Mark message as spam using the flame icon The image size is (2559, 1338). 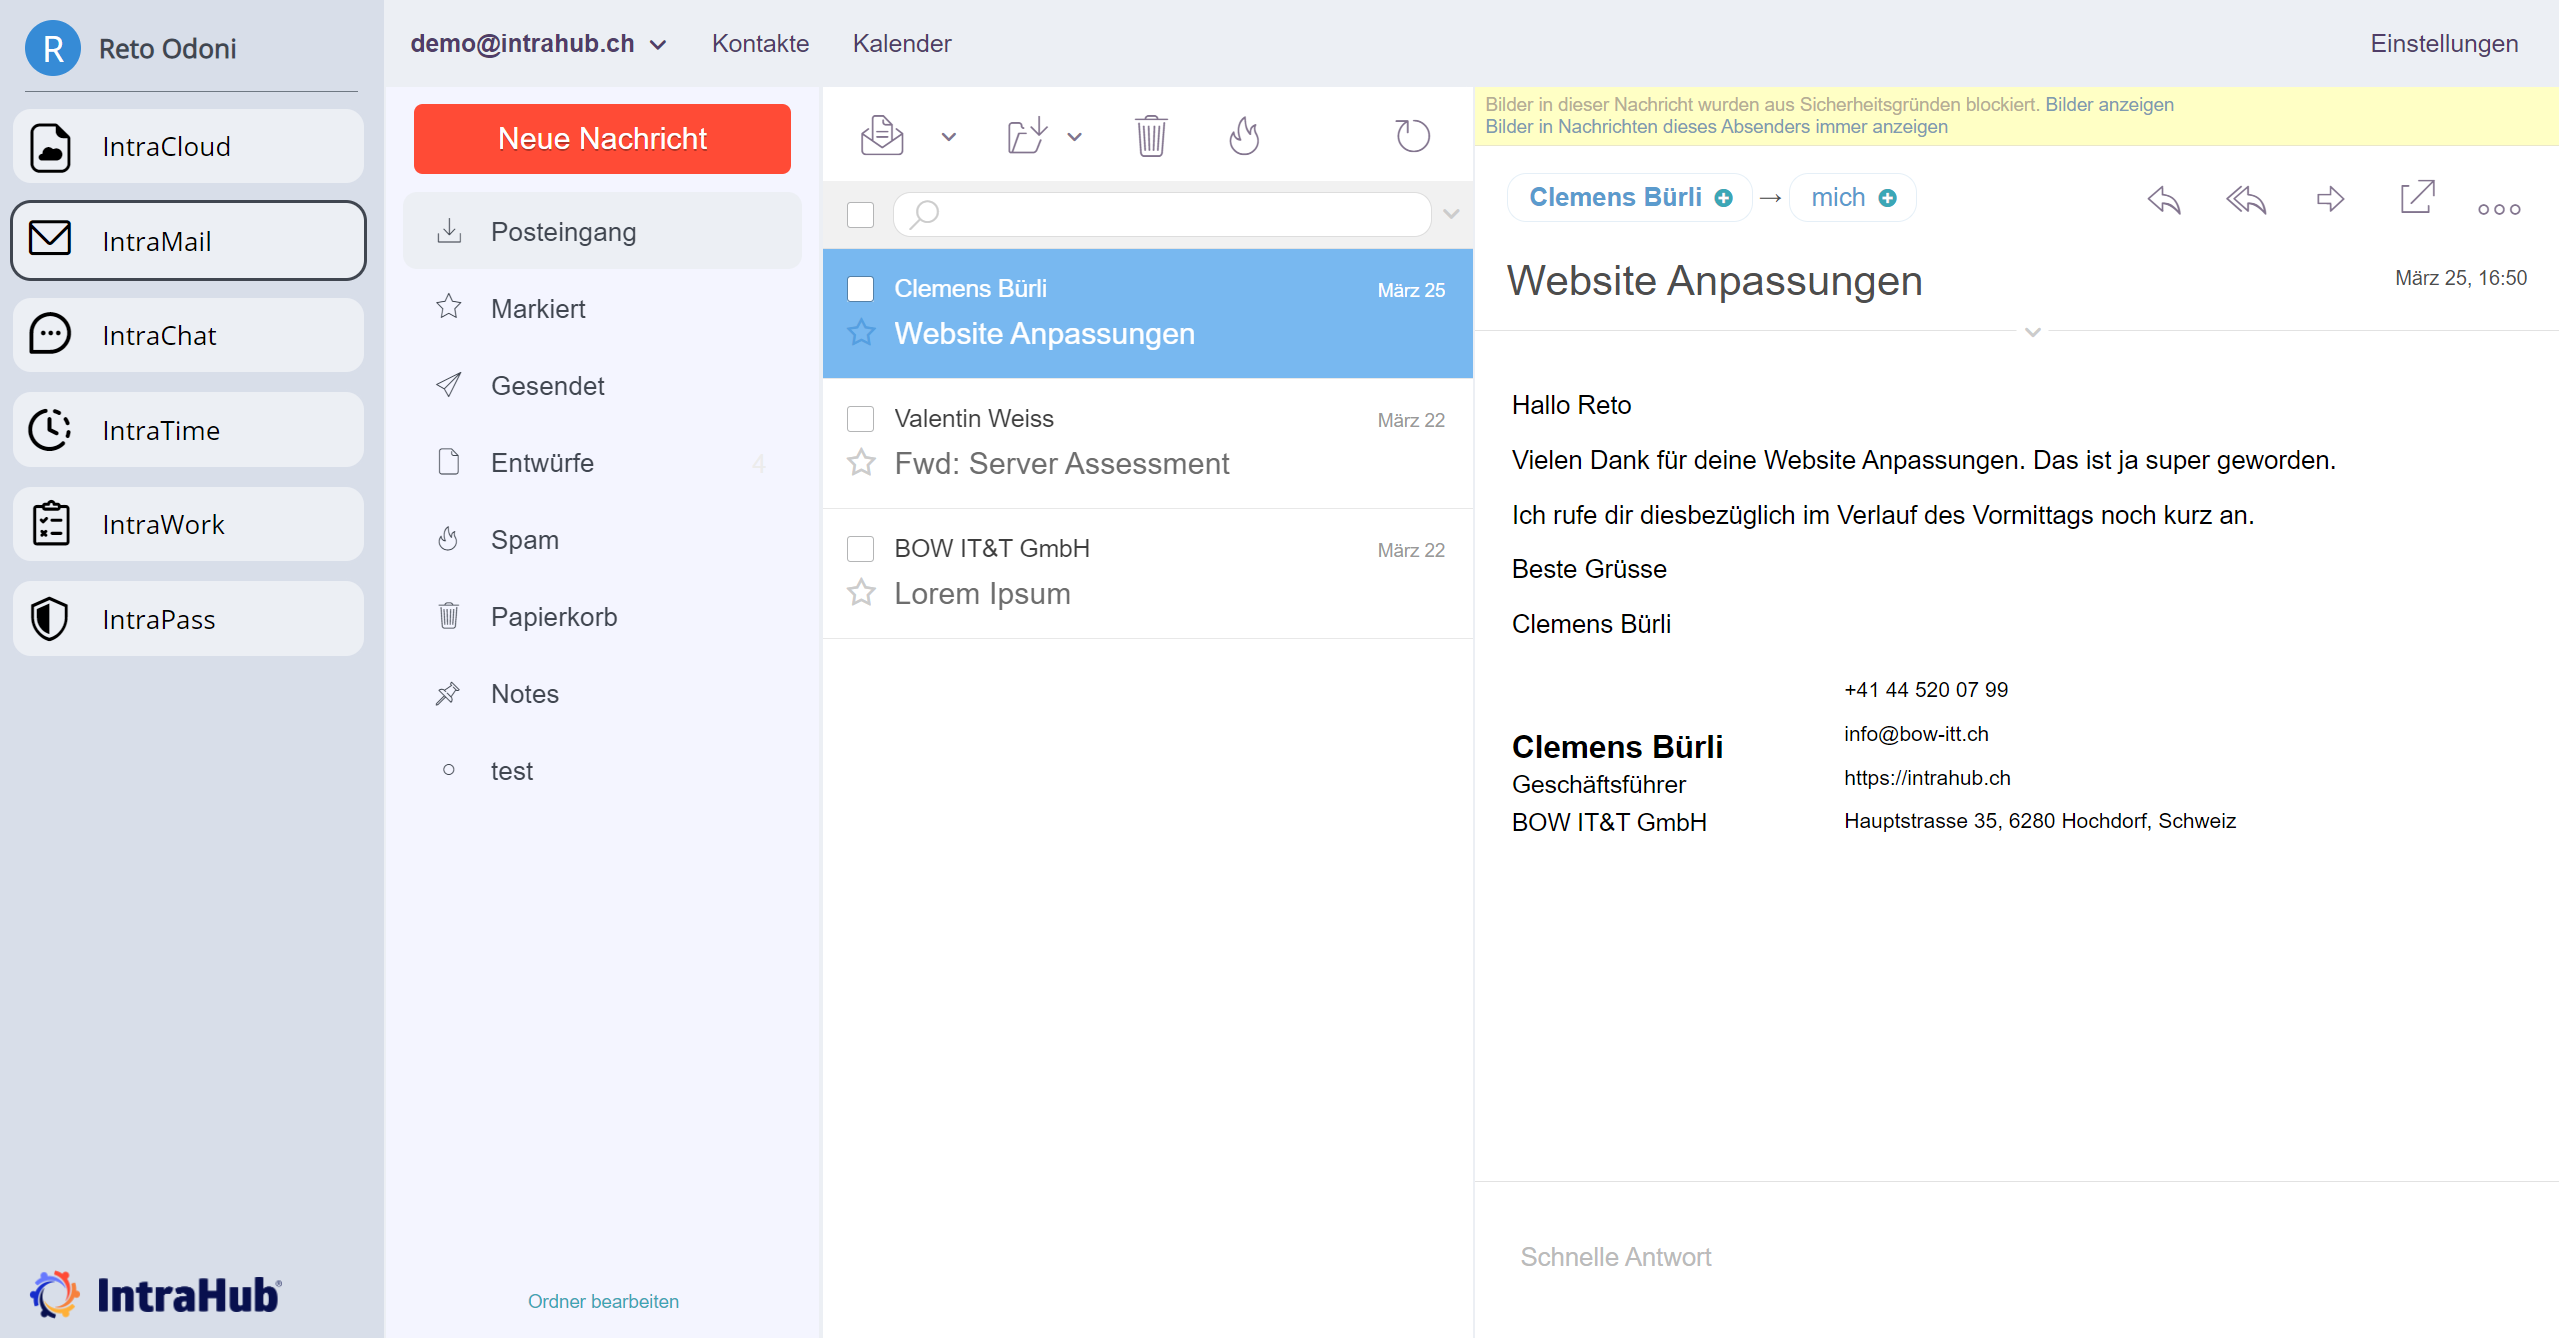coord(1244,135)
